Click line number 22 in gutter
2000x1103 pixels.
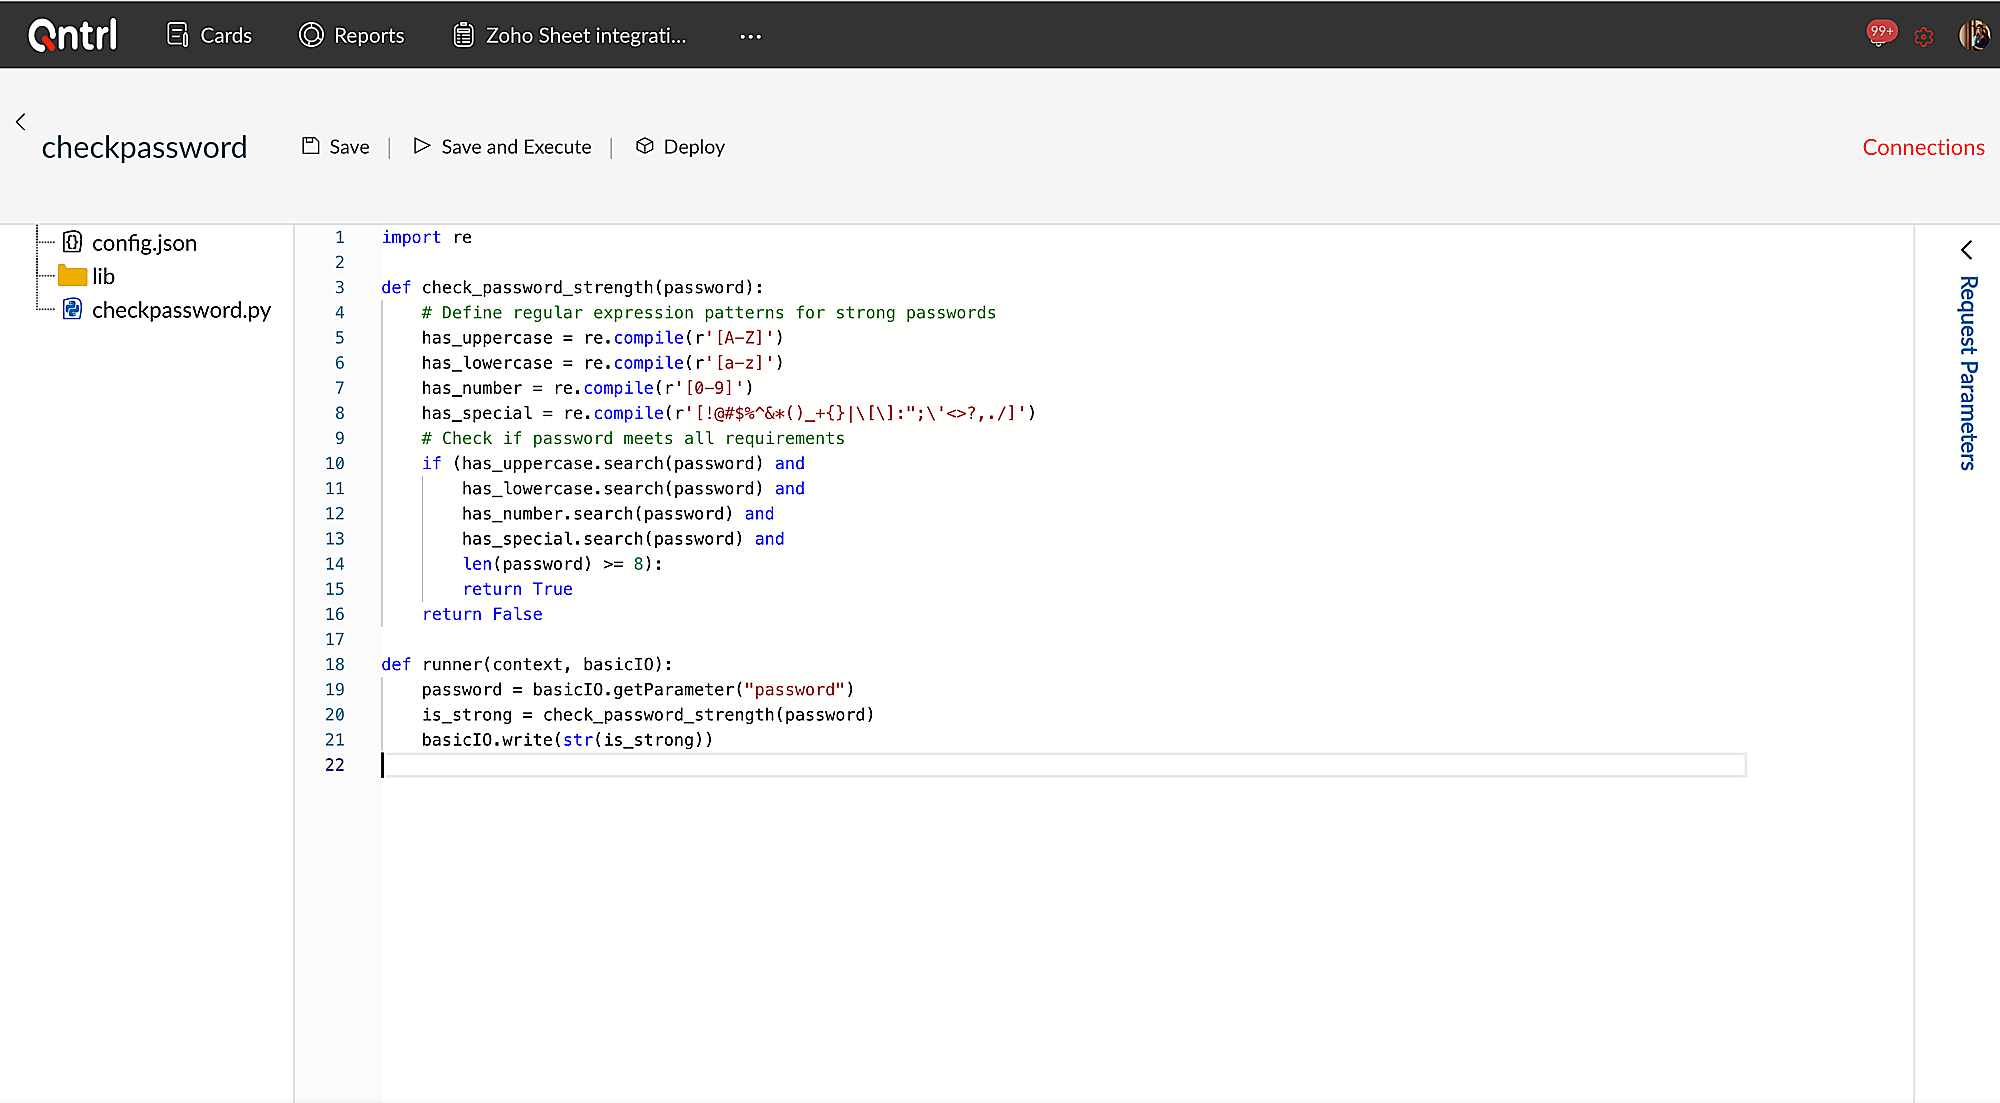pos(334,765)
